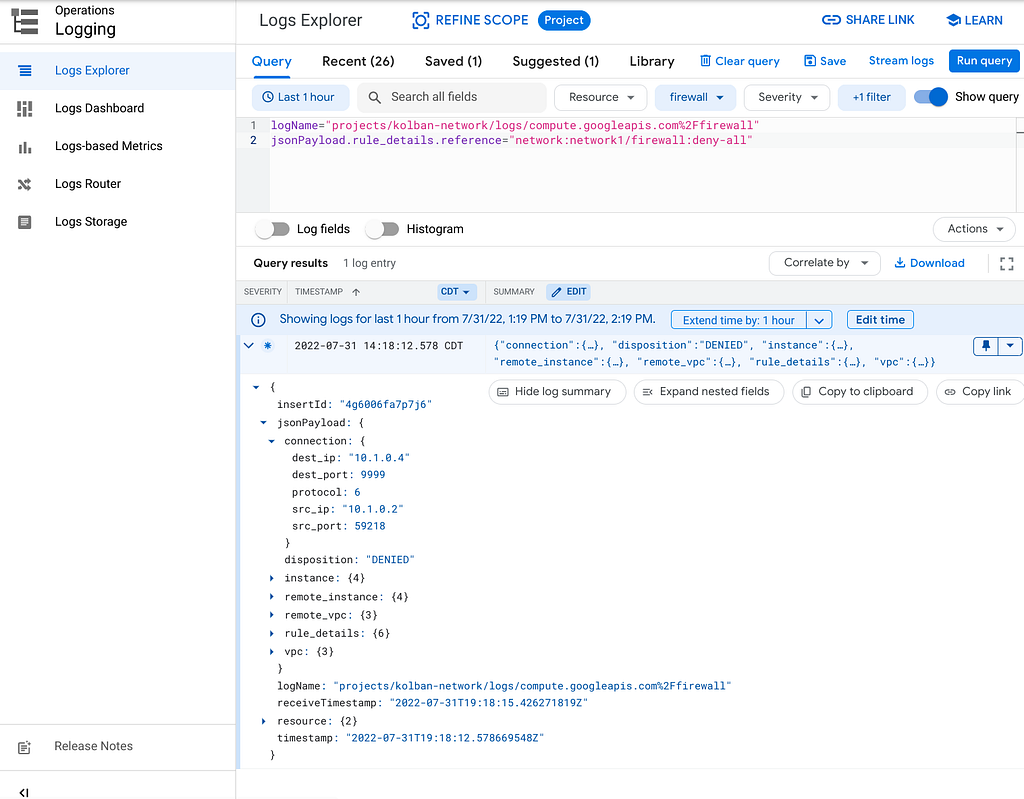
Task: Open the Operations Logging product icon
Action: coord(25,21)
